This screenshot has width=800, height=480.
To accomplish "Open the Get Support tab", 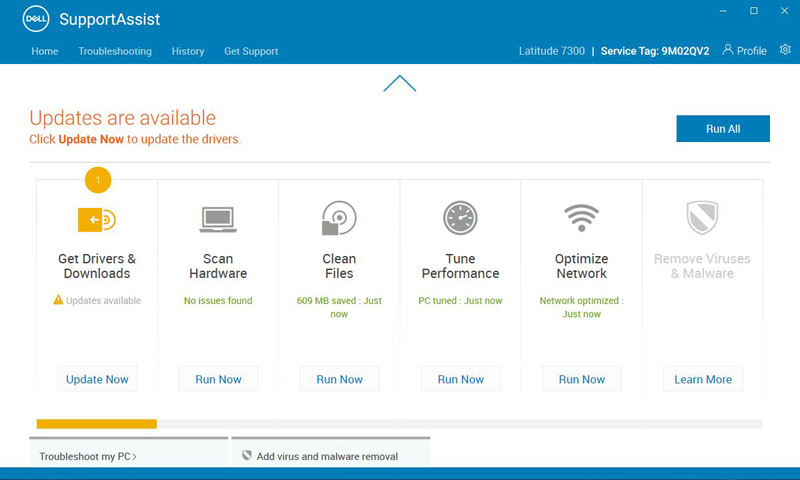I will [x=251, y=51].
